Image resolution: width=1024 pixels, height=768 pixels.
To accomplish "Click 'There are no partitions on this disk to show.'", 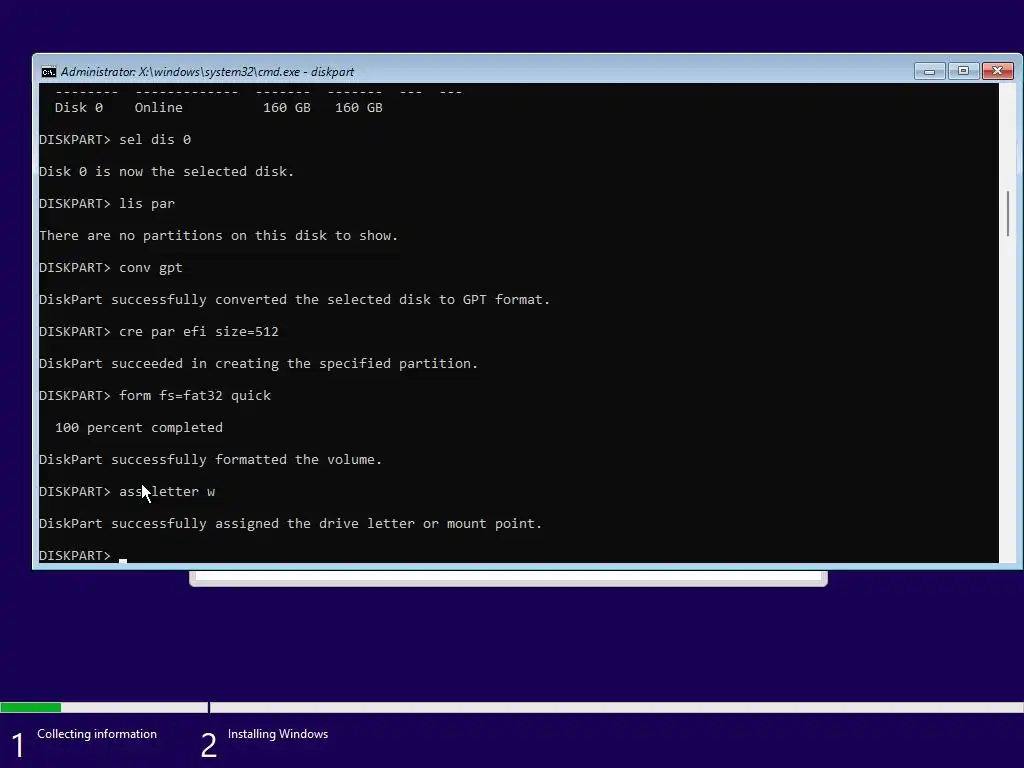I will [x=219, y=236].
